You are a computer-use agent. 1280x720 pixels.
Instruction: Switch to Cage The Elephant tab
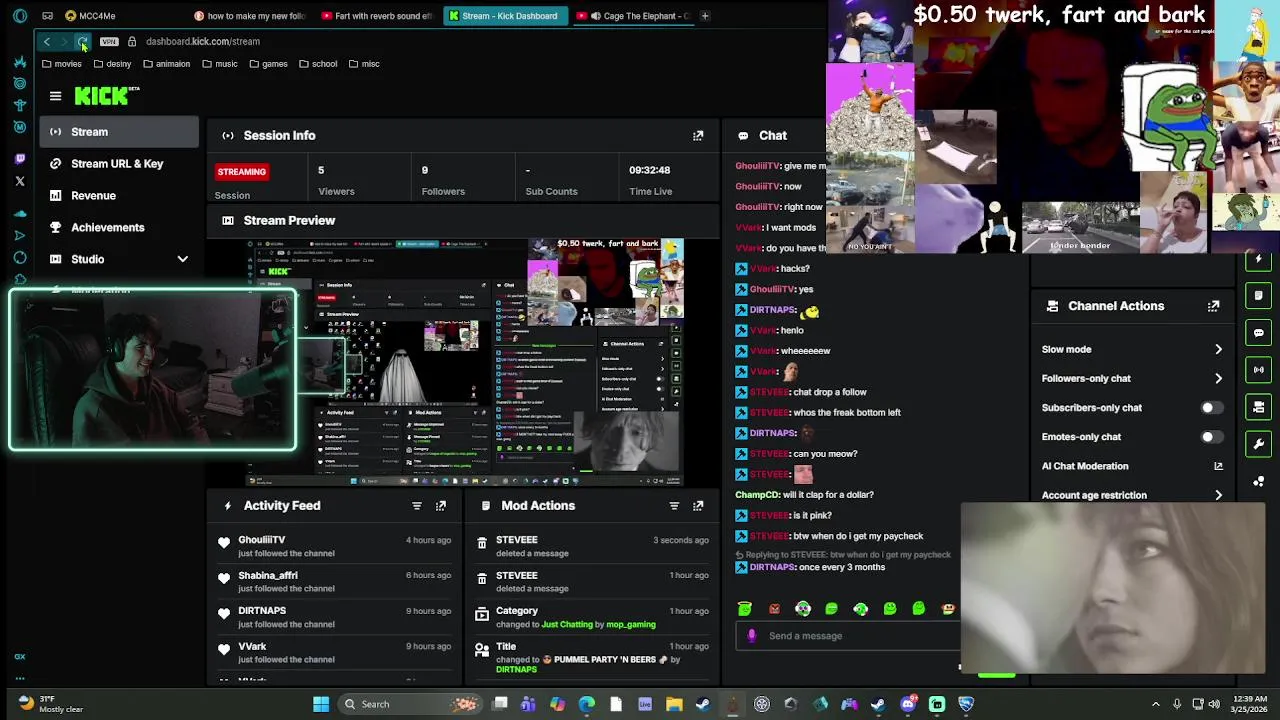click(632, 16)
